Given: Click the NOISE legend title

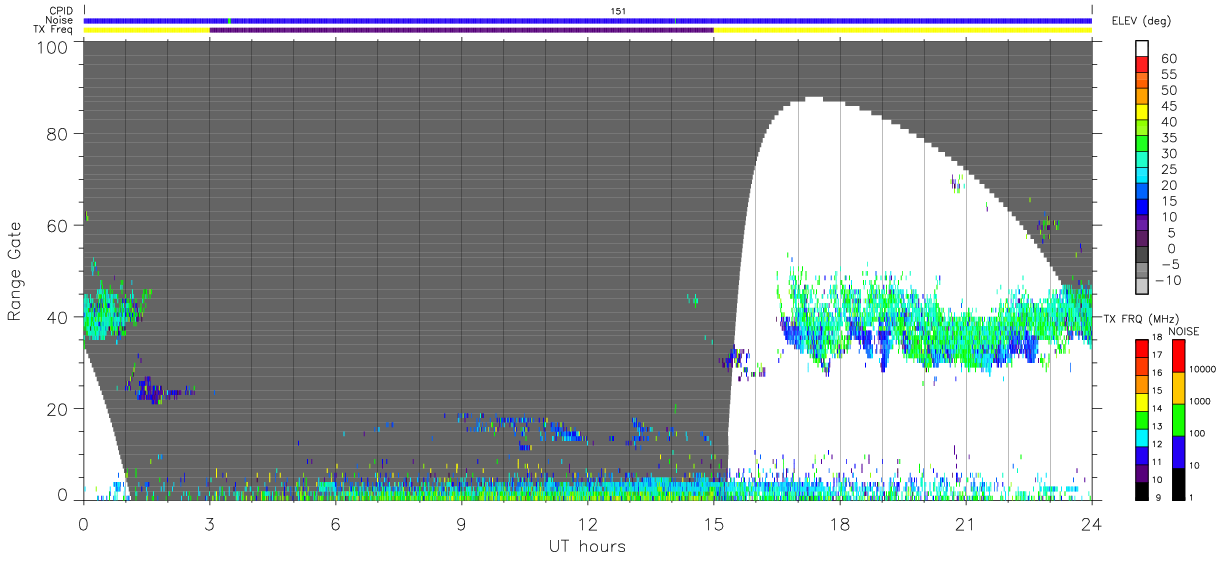Looking at the screenshot, I should (1184, 331).
